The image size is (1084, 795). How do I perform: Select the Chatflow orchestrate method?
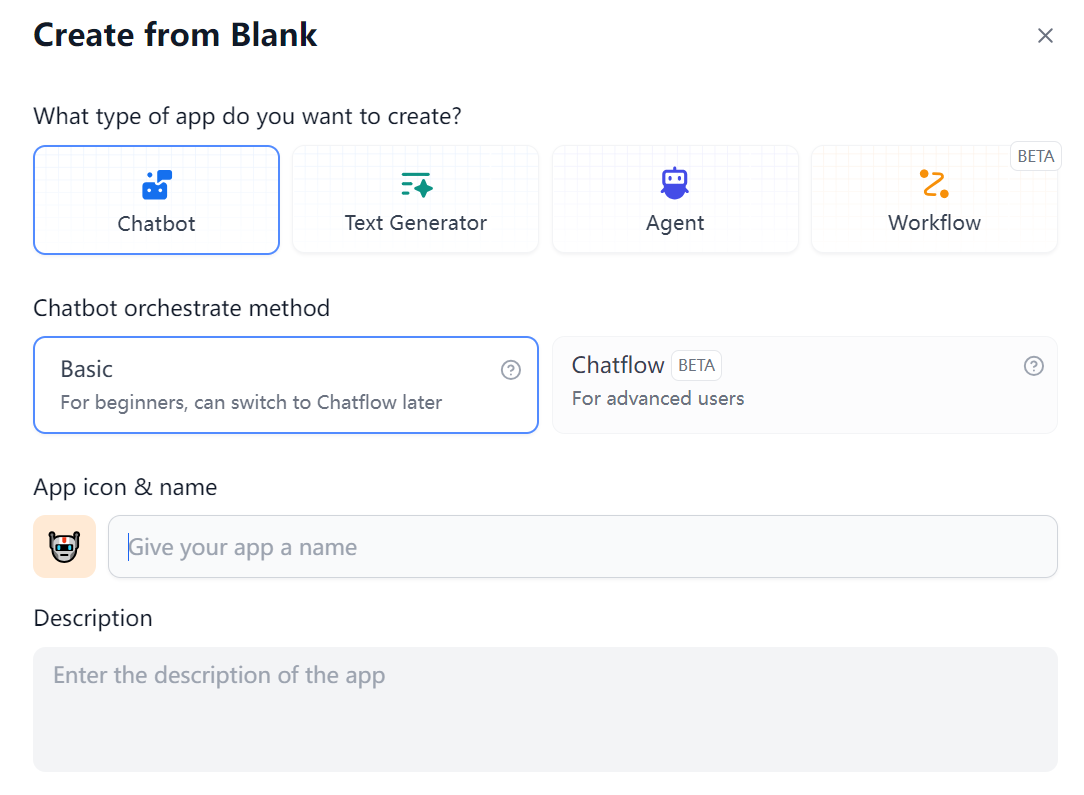point(805,385)
